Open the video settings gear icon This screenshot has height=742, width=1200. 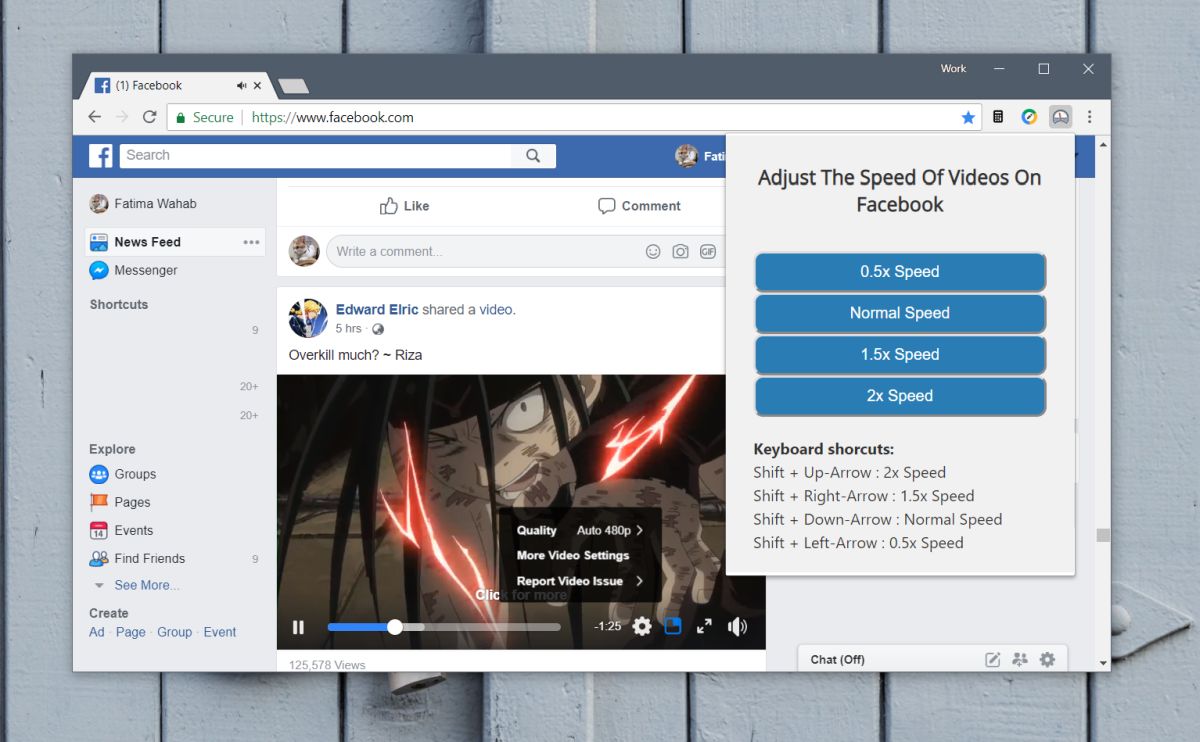pyautogui.click(x=641, y=626)
